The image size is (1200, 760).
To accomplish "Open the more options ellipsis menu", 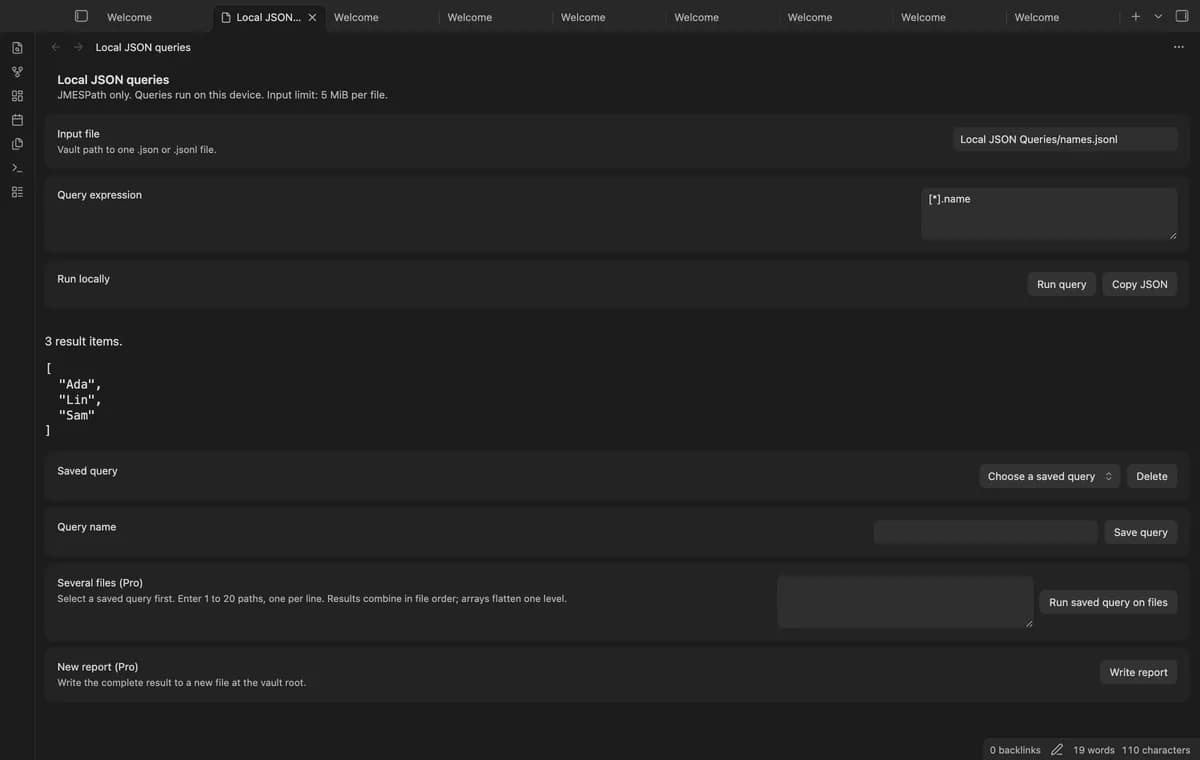I will pyautogui.click(x=1179, y=47).
